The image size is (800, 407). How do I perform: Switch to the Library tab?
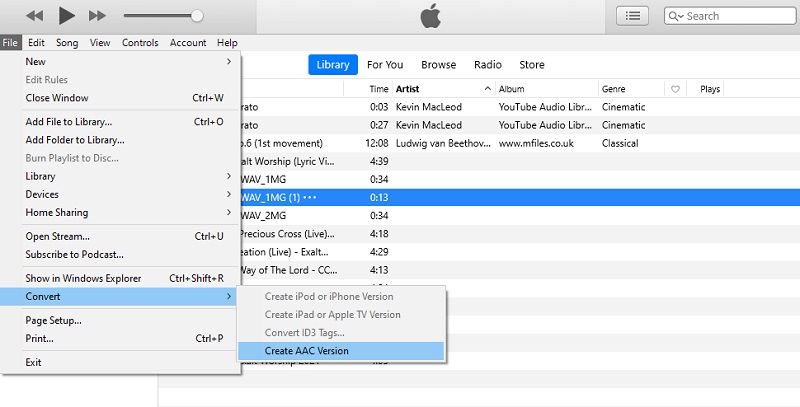333,65
